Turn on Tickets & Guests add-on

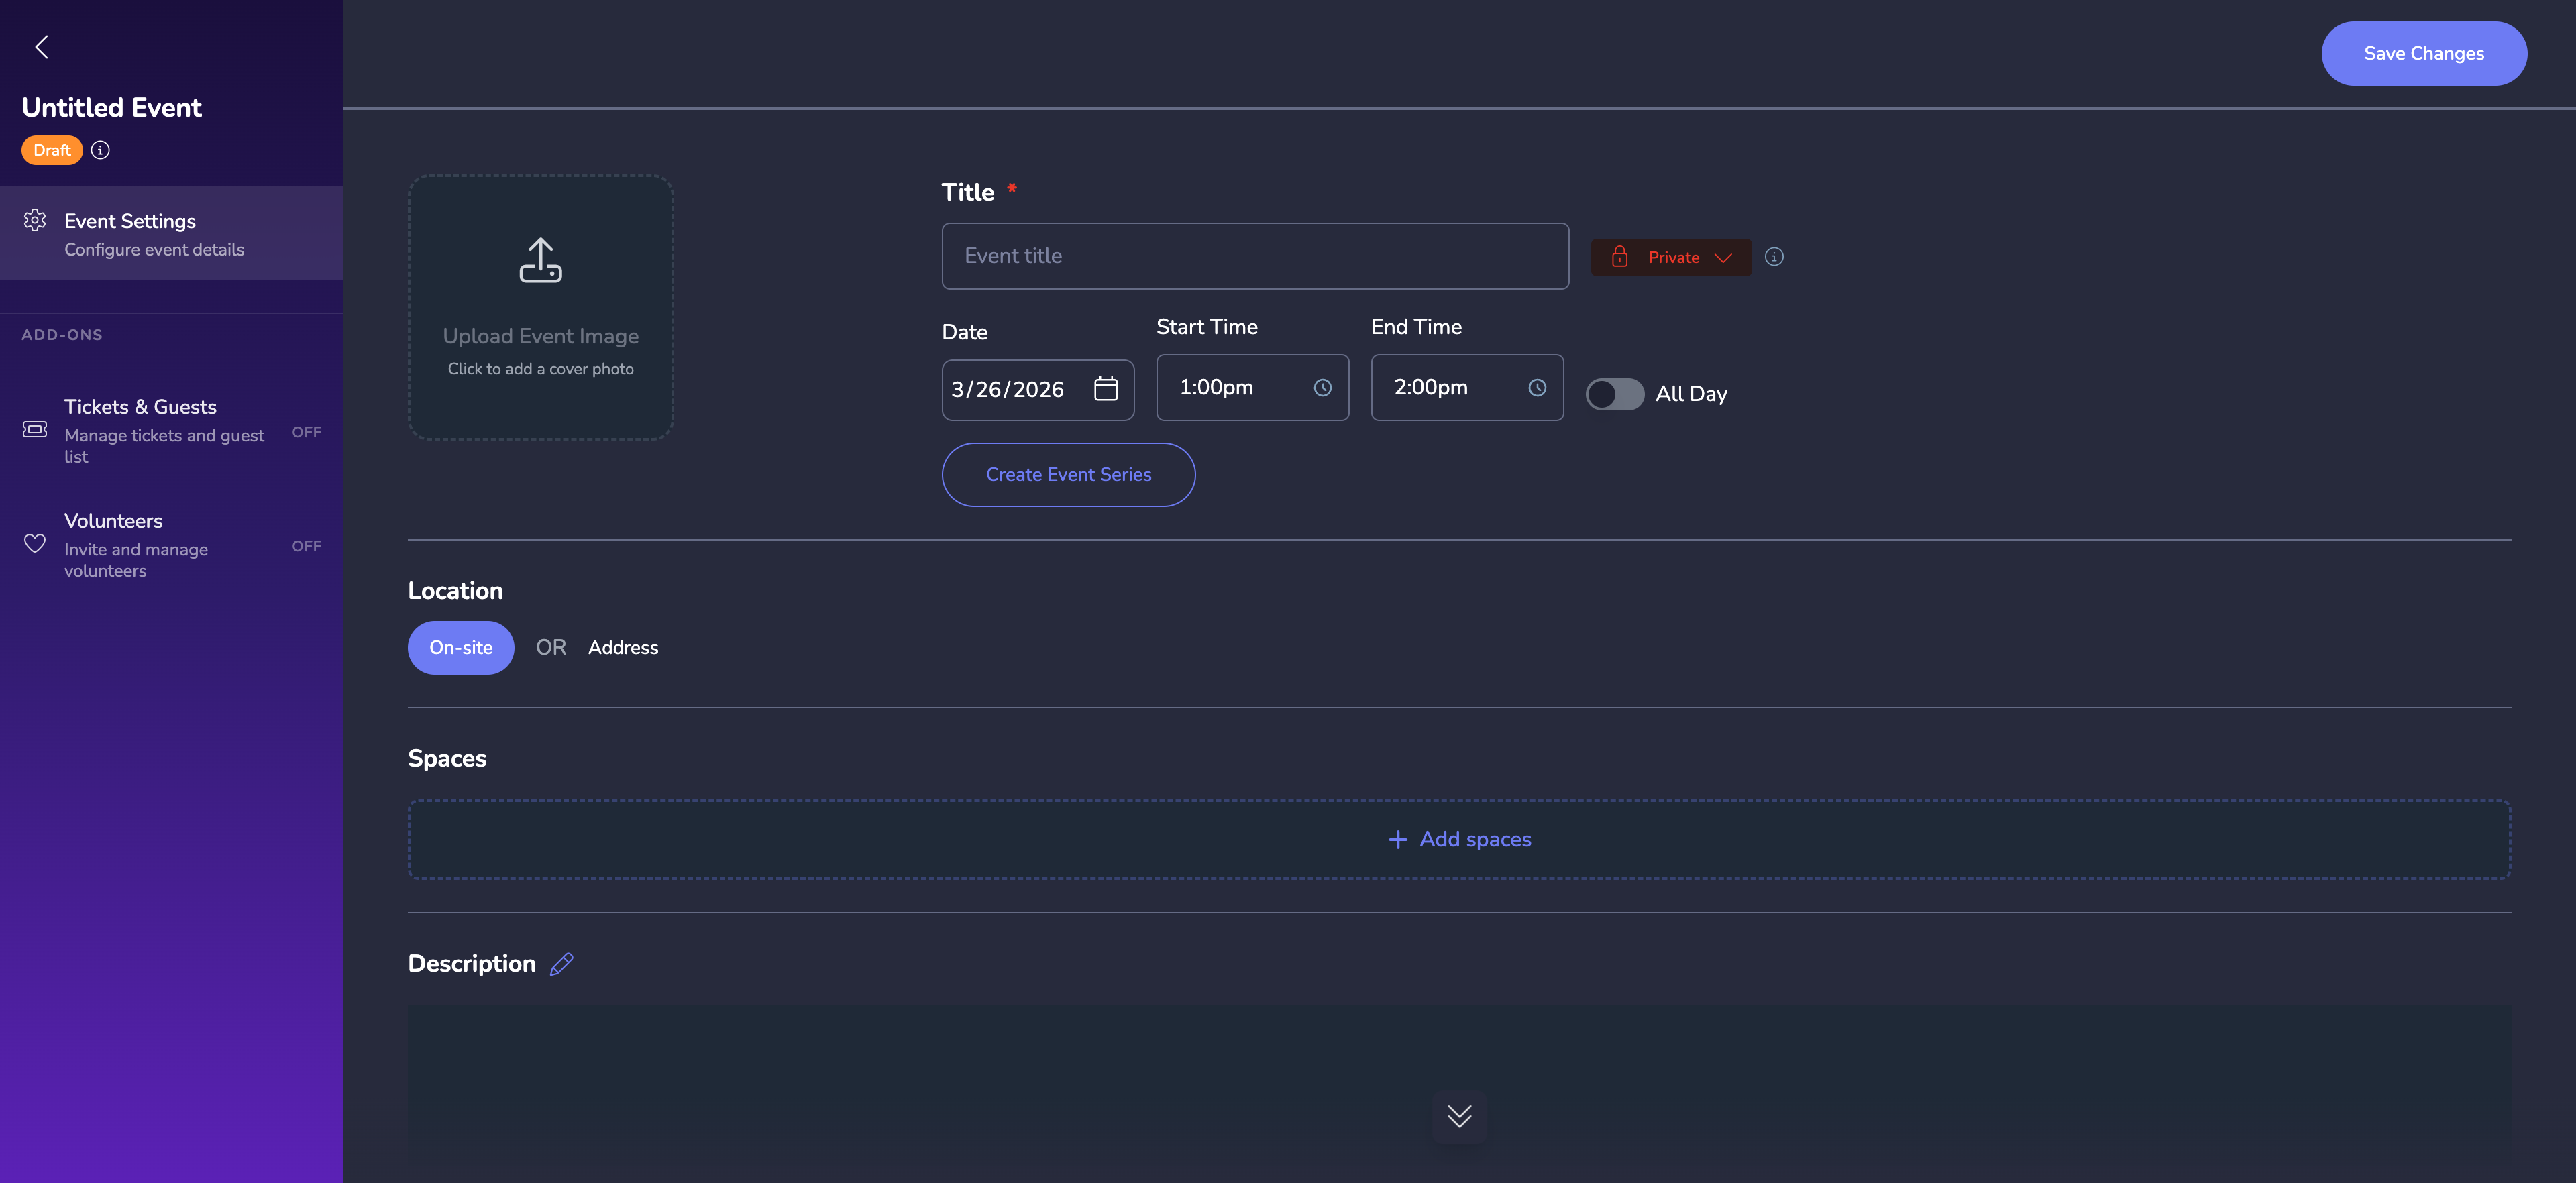[306, 432]
